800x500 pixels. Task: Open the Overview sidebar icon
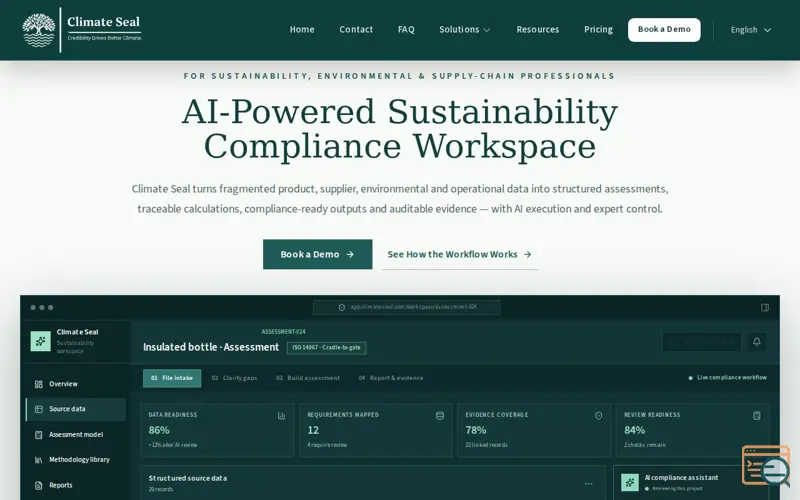(x=39, y=384)
